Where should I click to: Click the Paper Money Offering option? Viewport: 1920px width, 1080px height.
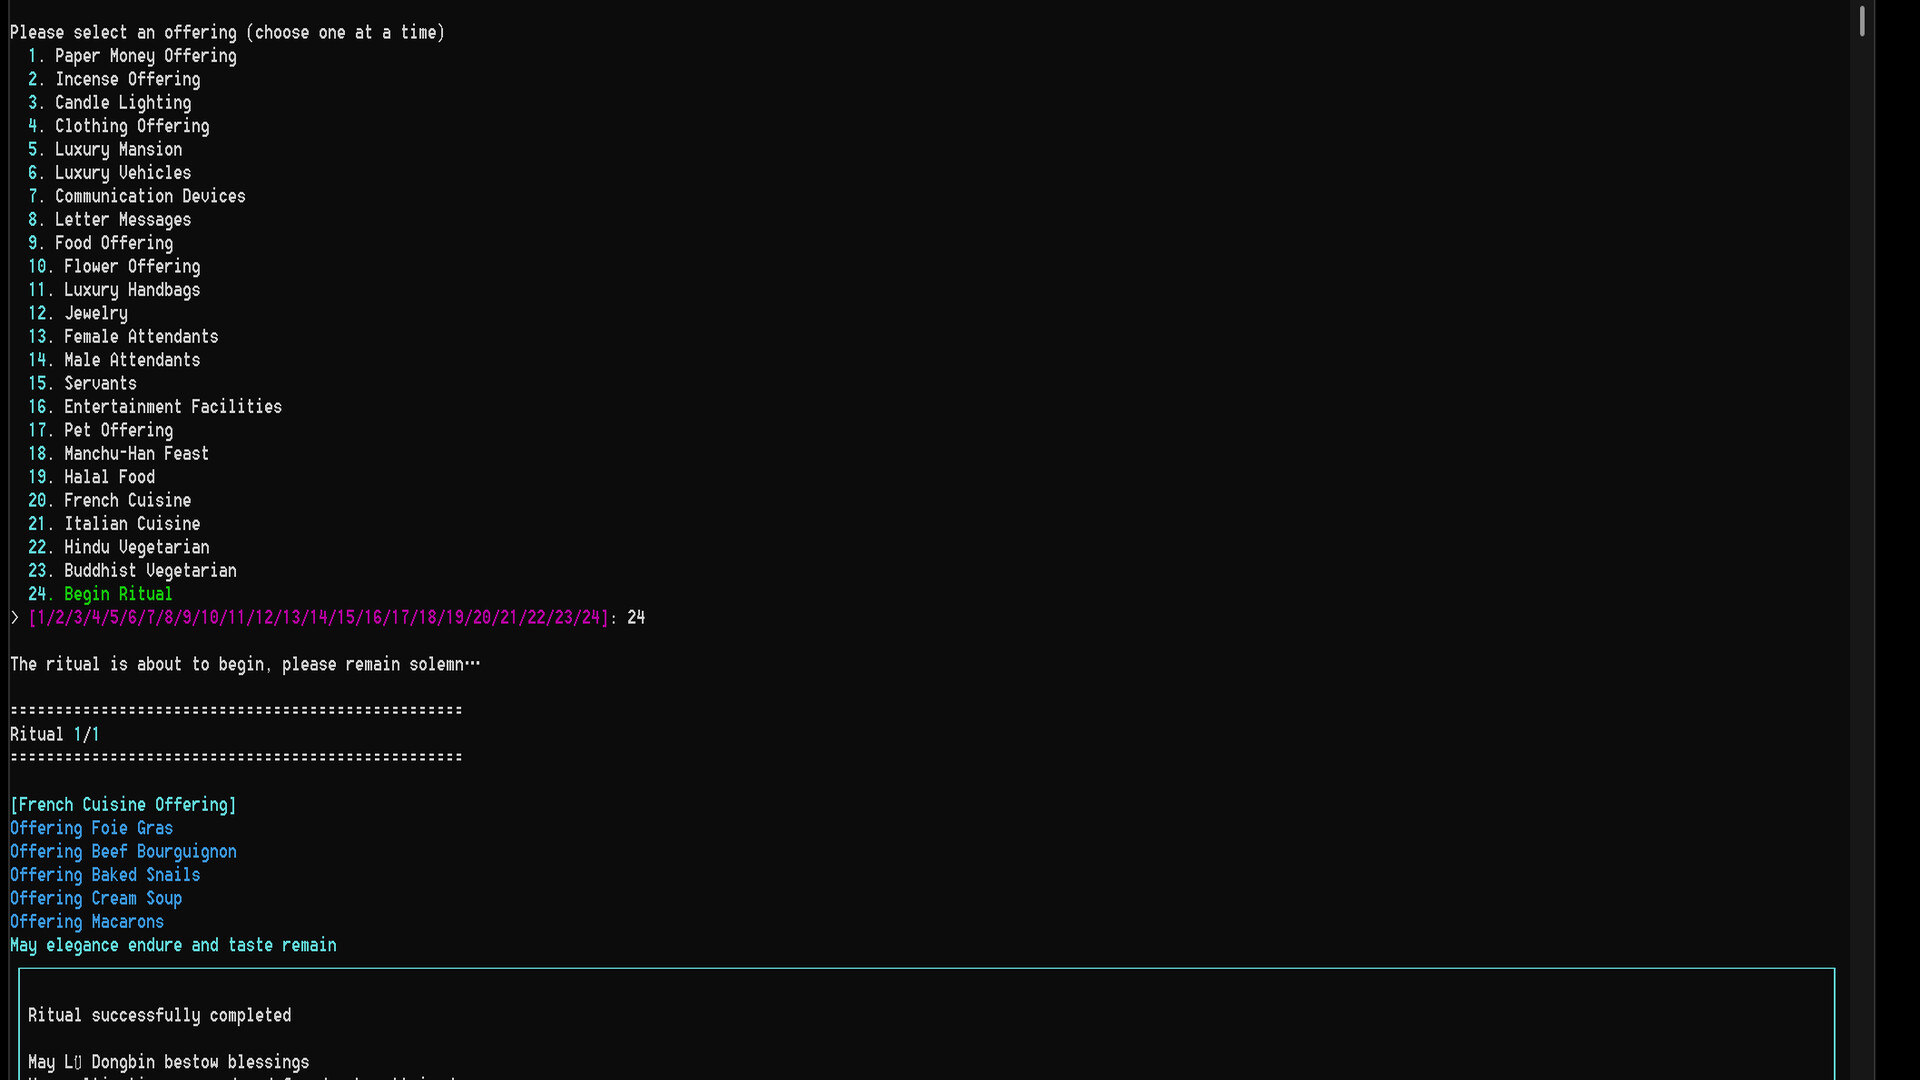[x=145, y=56]
